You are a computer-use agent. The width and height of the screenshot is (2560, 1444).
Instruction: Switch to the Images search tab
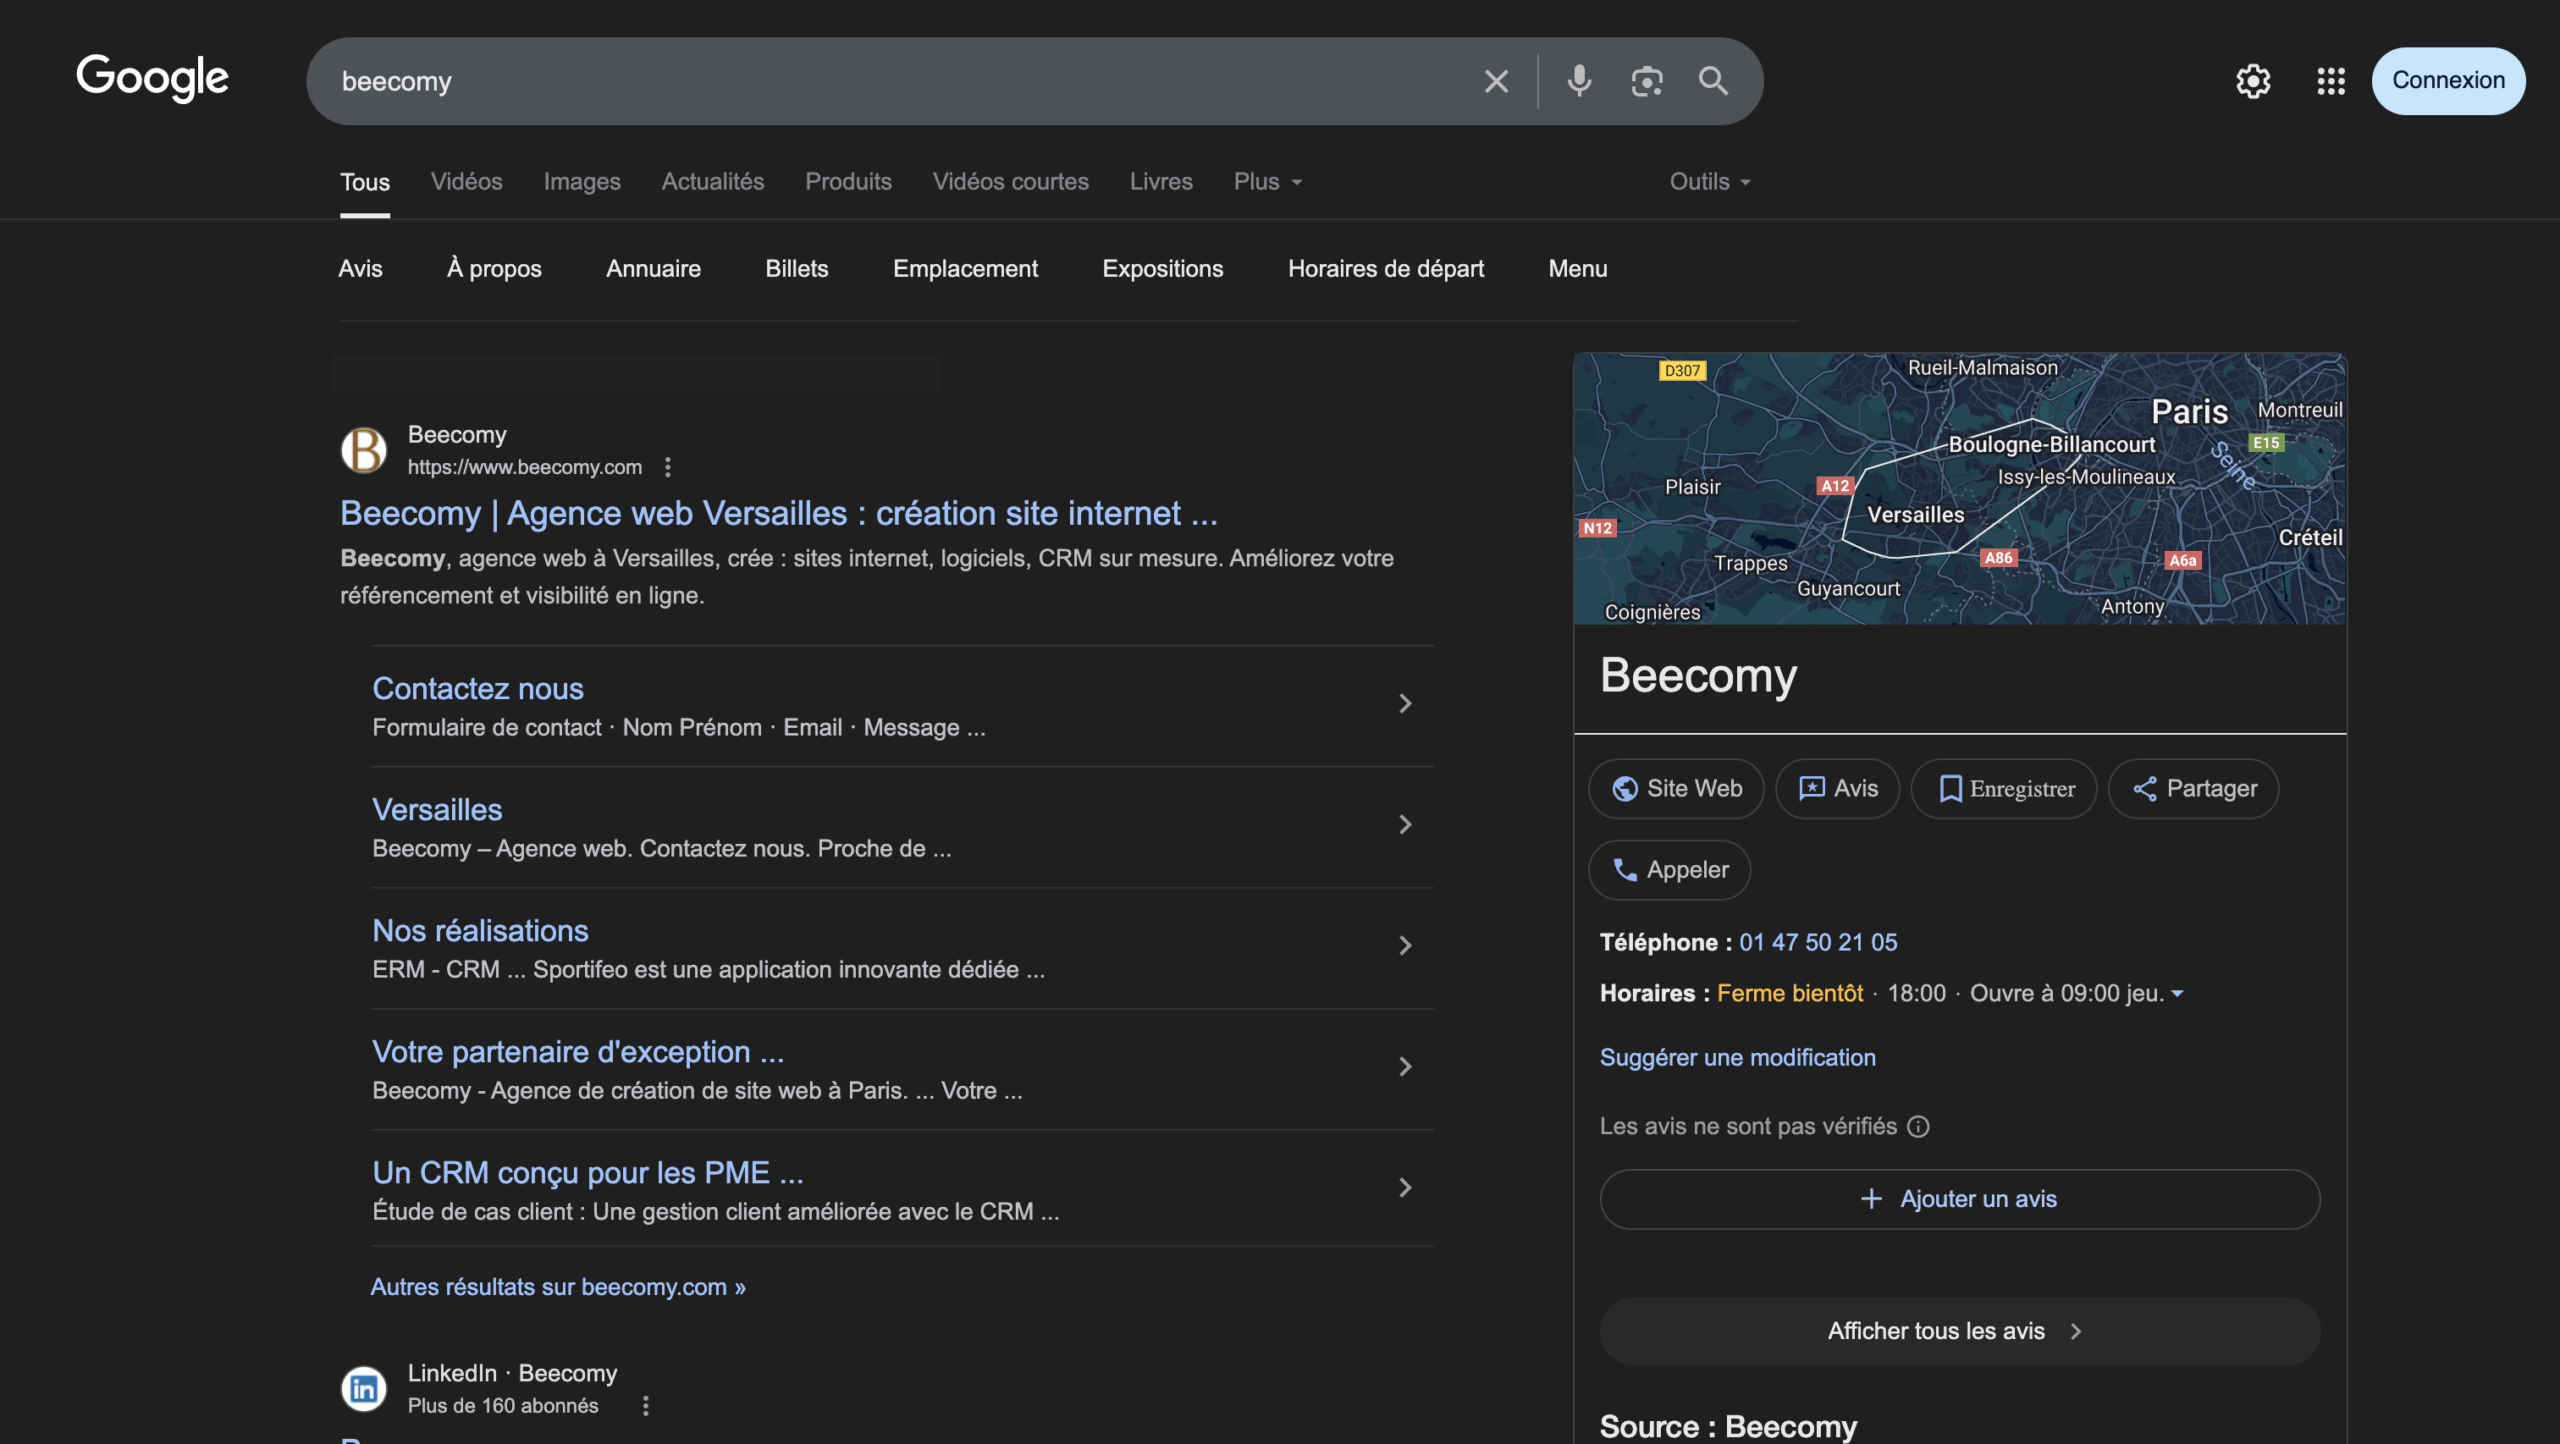click(581, 181)
